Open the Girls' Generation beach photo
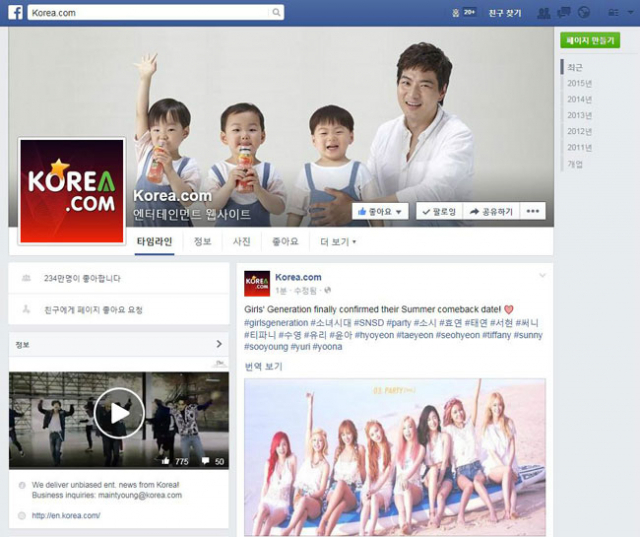The width and height of the screenshot is (640, 537). [x=395, y=457]
